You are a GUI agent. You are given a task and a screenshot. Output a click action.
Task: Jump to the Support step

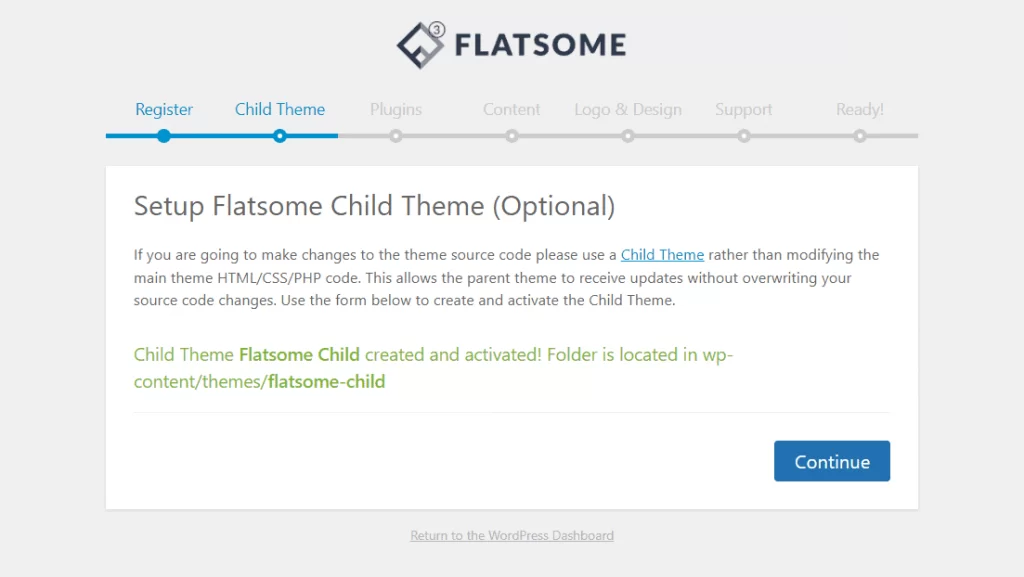point(743,110)
